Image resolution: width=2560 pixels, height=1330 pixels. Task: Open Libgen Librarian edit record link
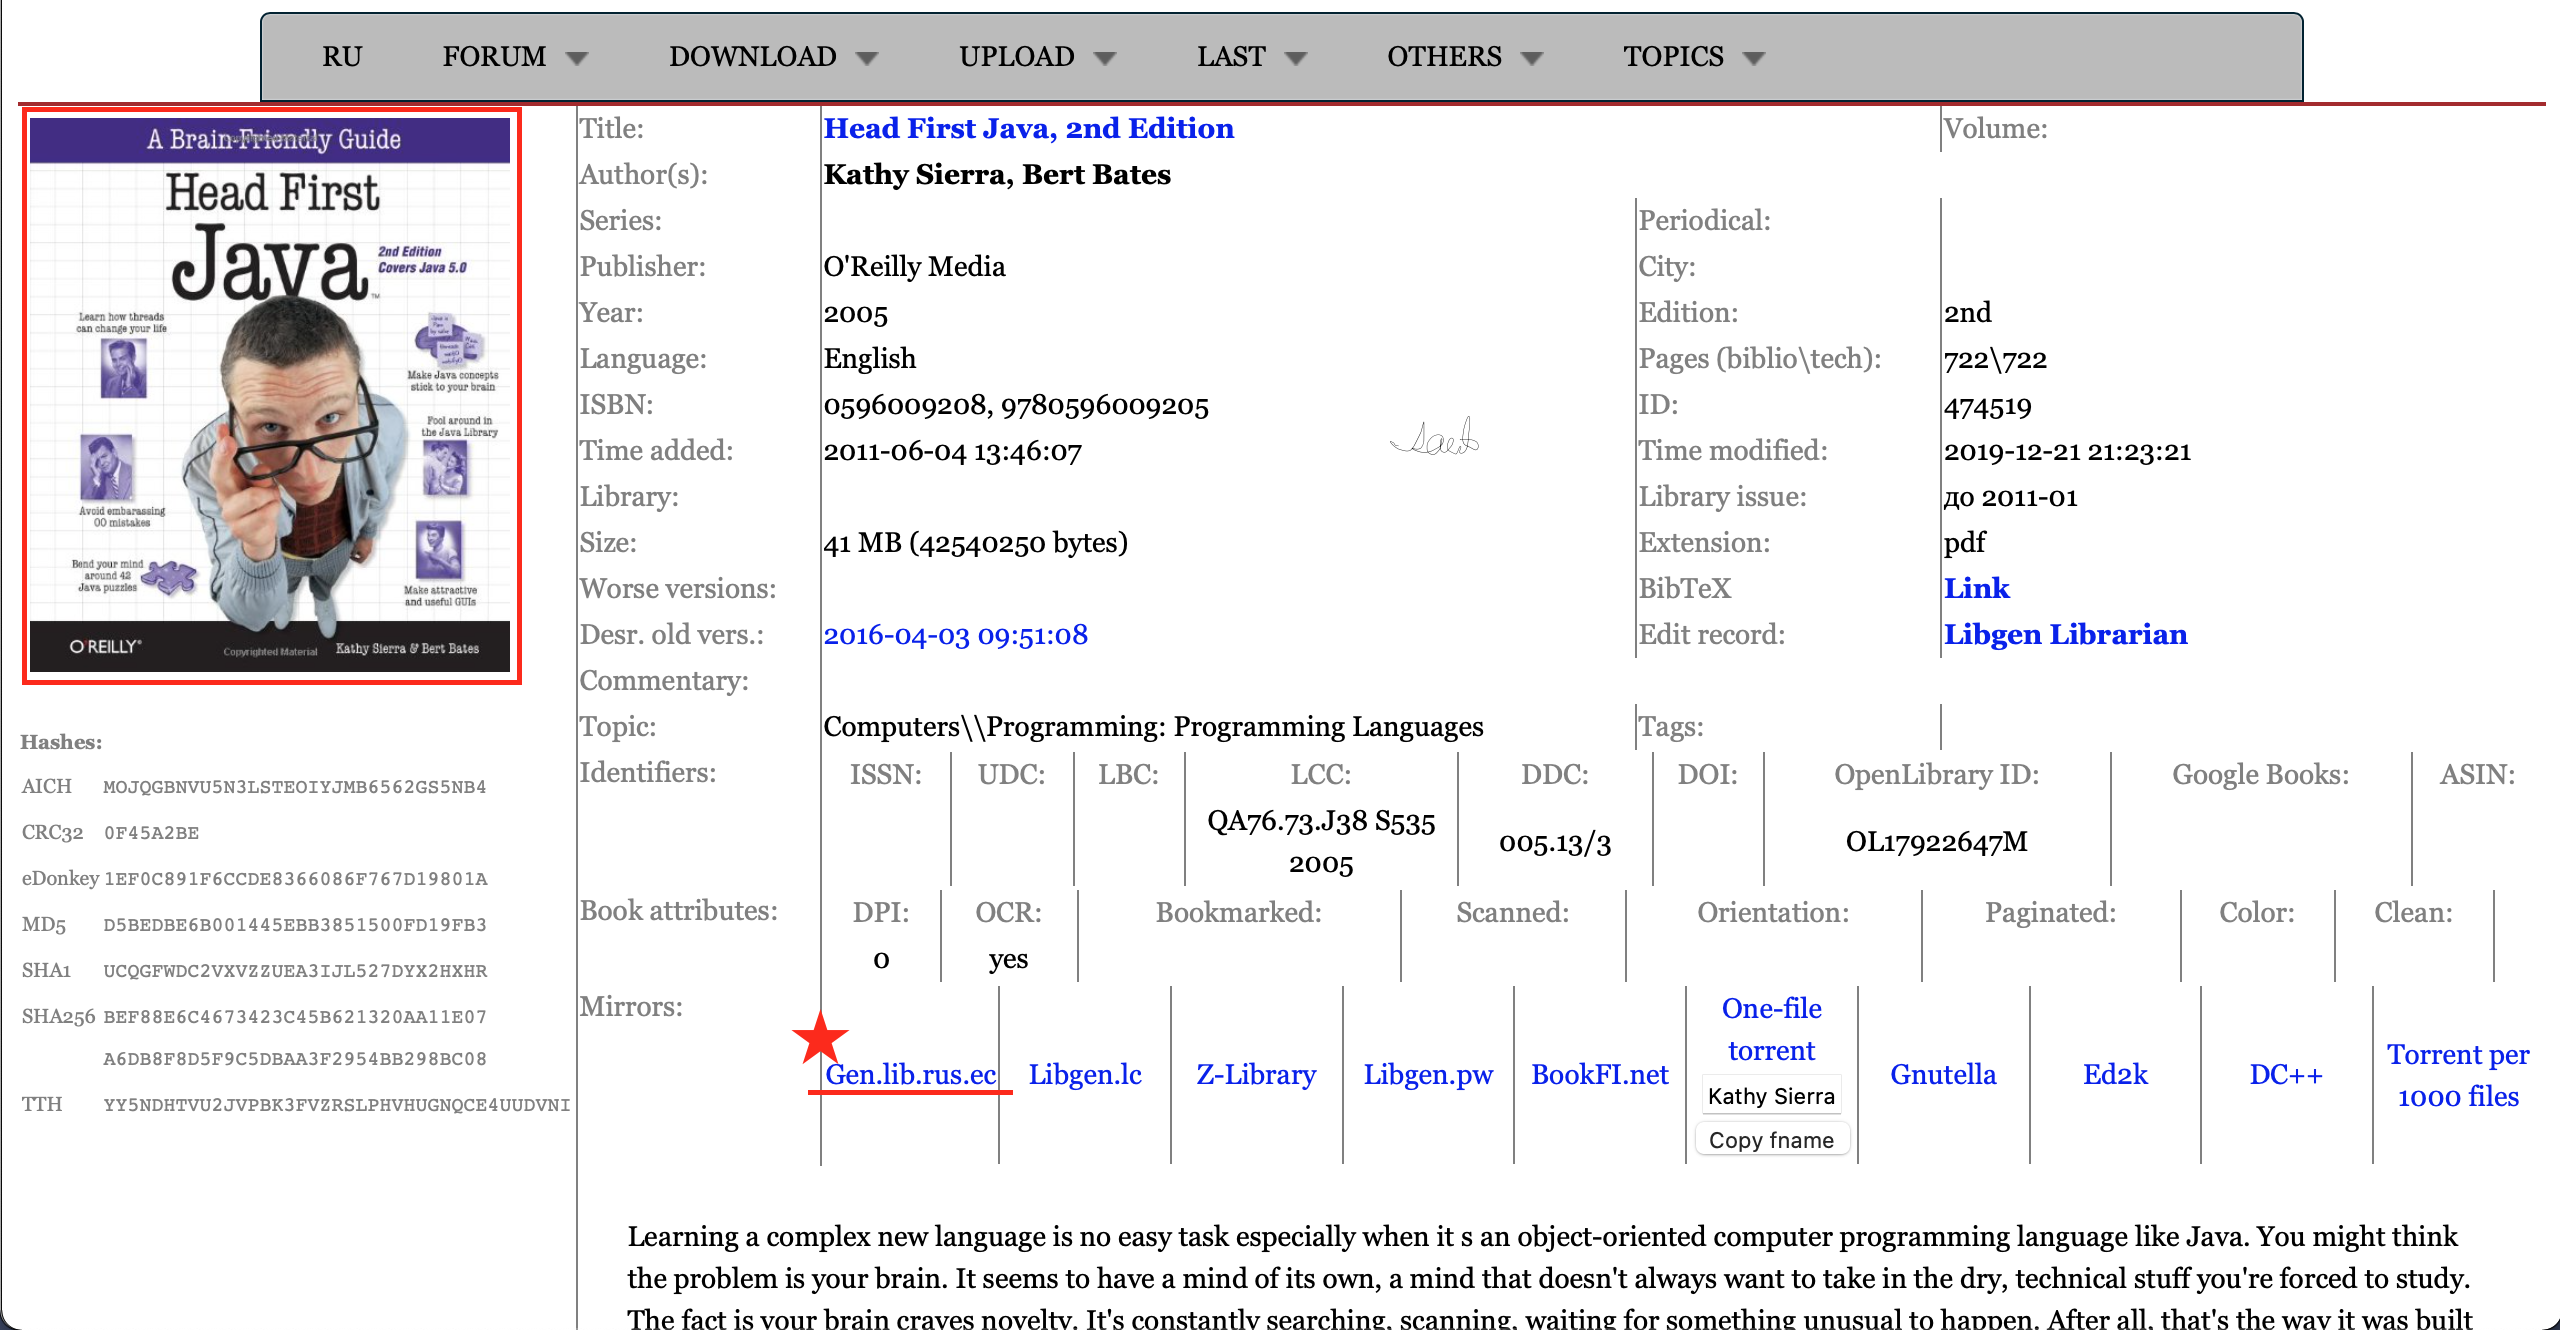[2065, 634]
